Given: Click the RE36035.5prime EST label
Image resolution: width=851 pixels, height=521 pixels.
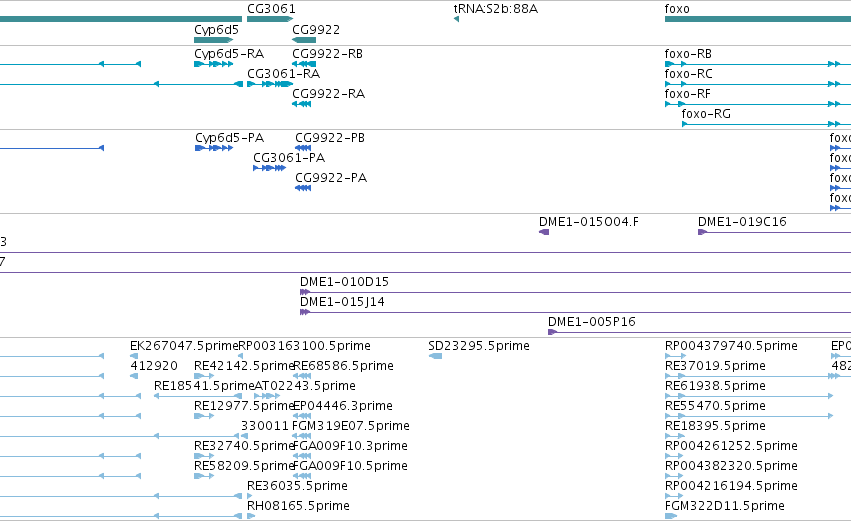Looking at the screenshot, I should point(297,487).
